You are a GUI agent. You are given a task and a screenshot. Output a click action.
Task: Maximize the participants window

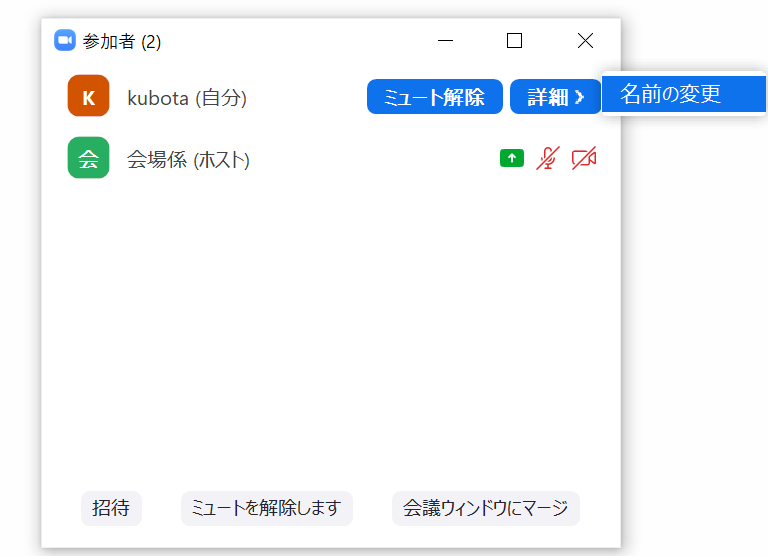514,41
